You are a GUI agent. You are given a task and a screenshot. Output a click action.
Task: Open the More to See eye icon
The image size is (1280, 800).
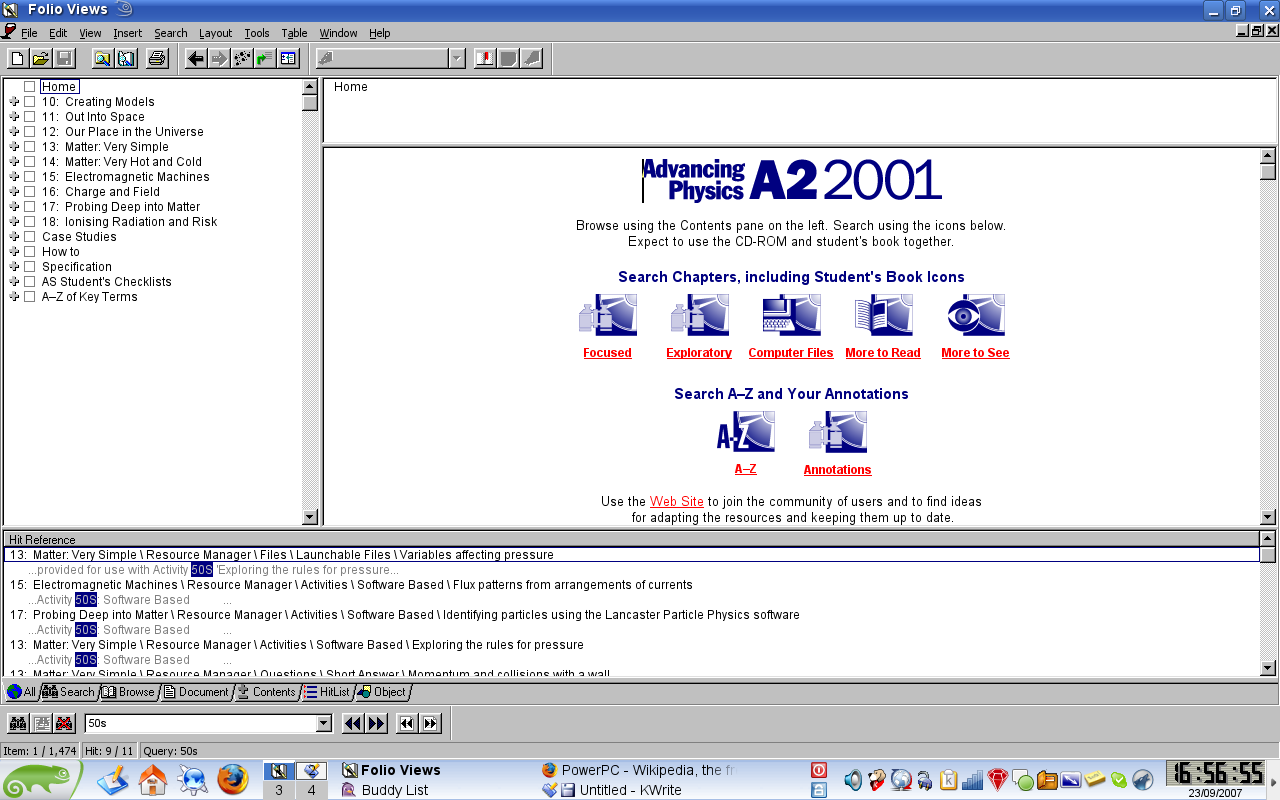click(975, 316)
